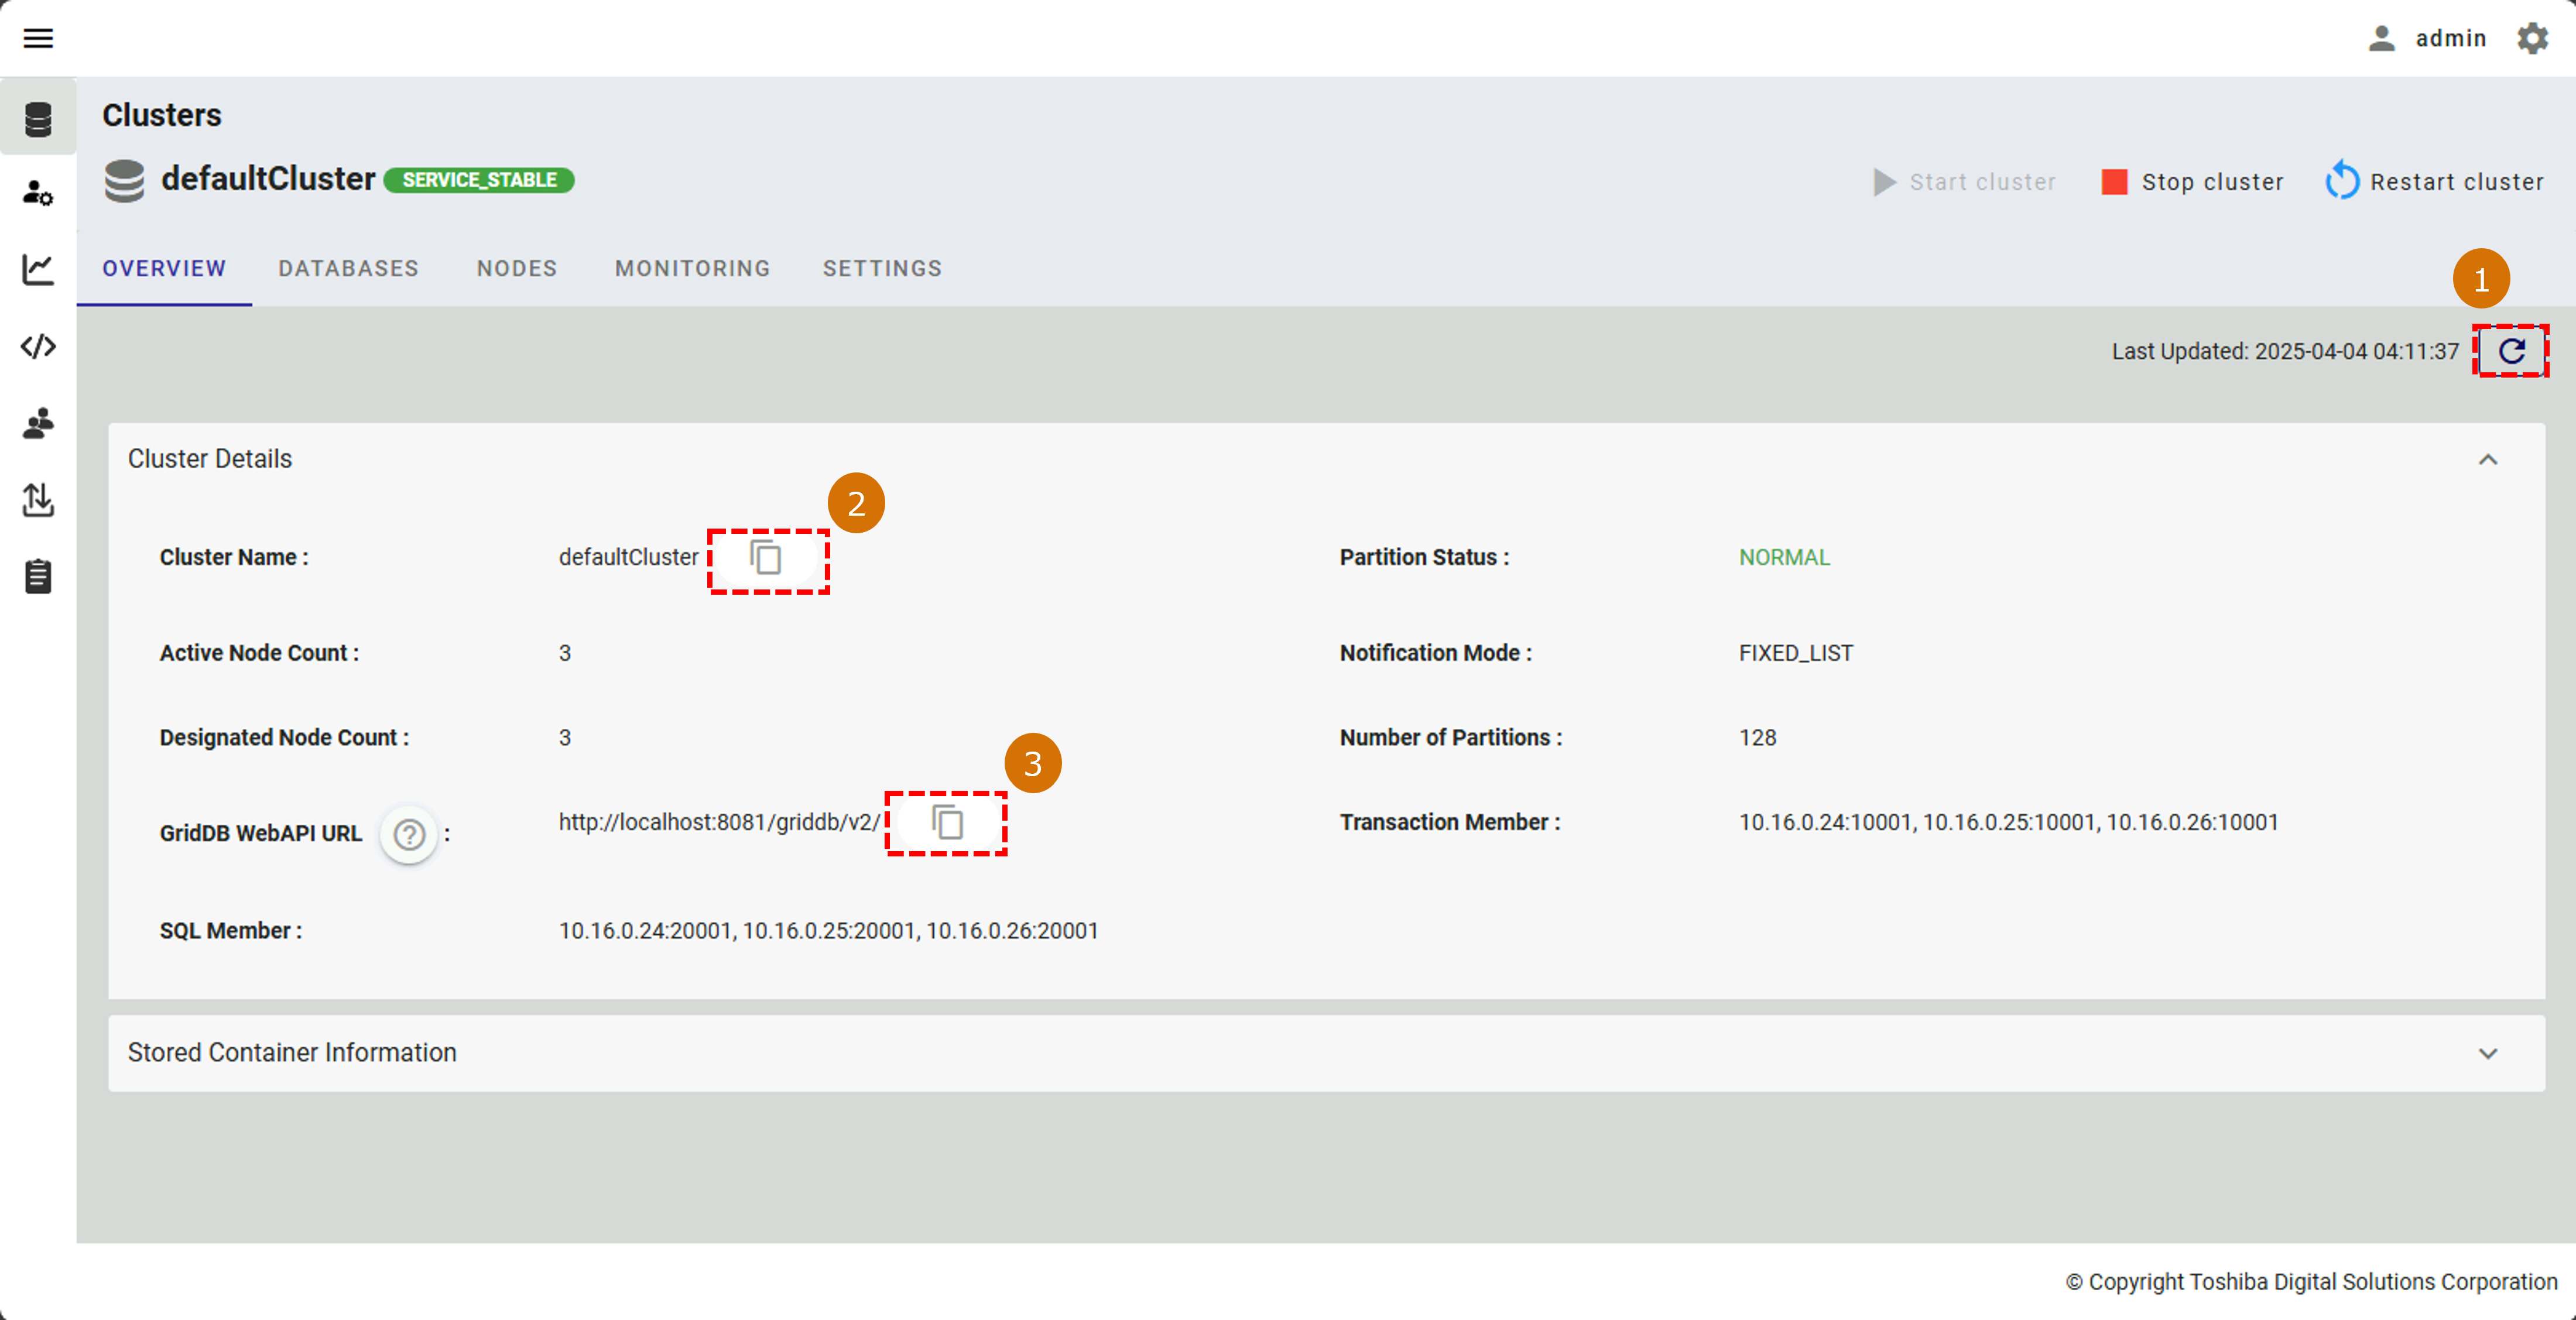Image resolution: width=2576 pixels, height=1320 pixels.
Task: Open the admin user menu
Action: (x=2428, y=38)
